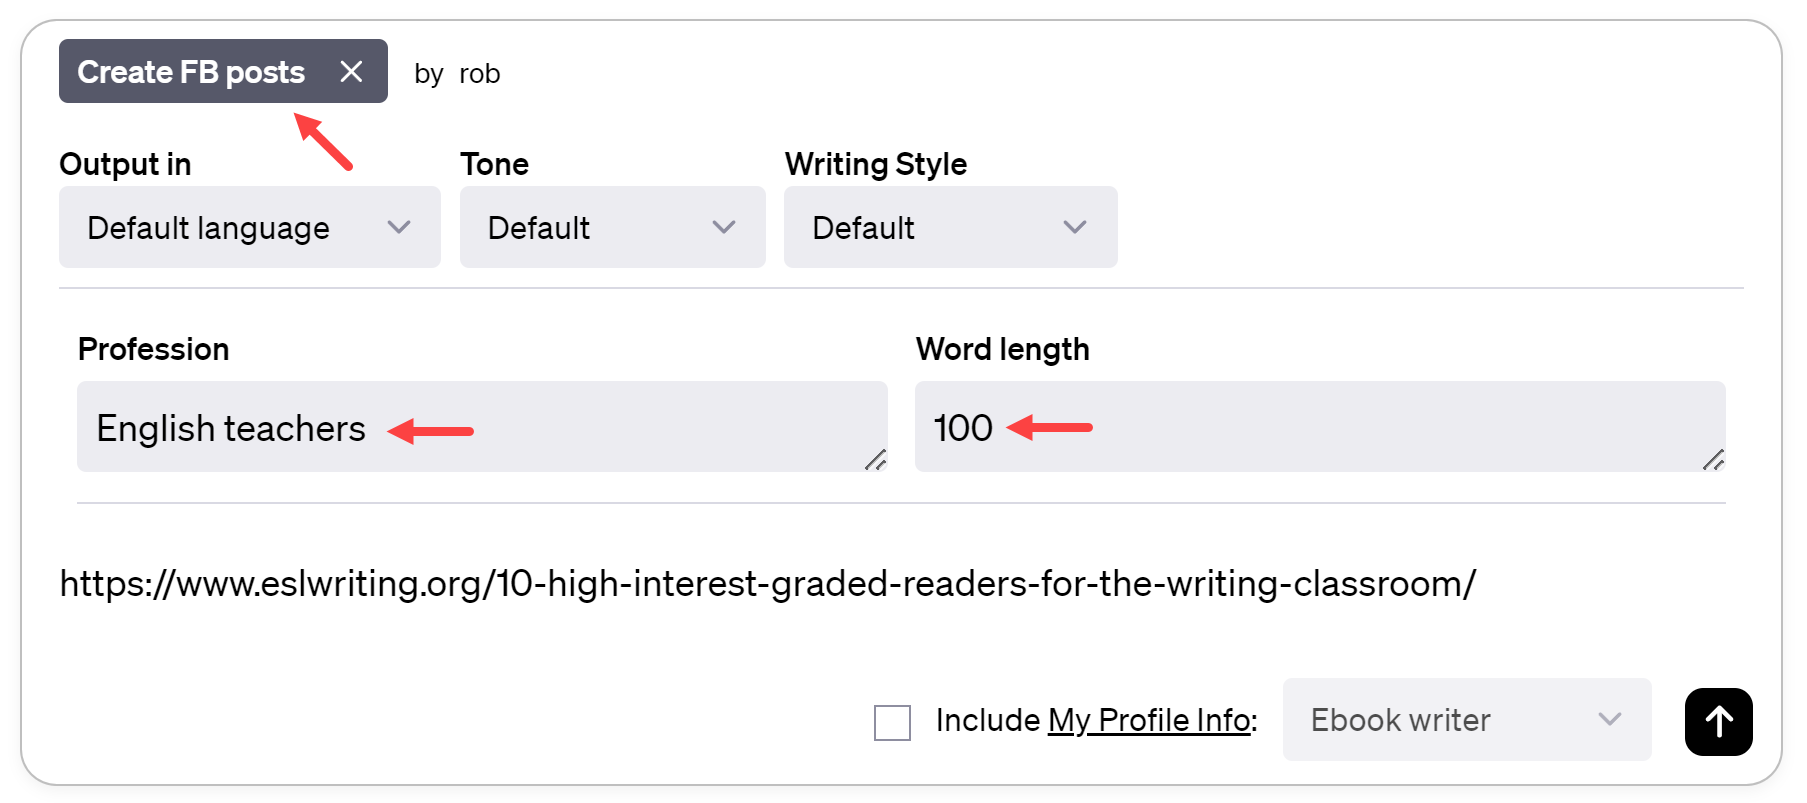
Task: Click the eslwriting.org URL prompt text
Action: tap(767, 584)
